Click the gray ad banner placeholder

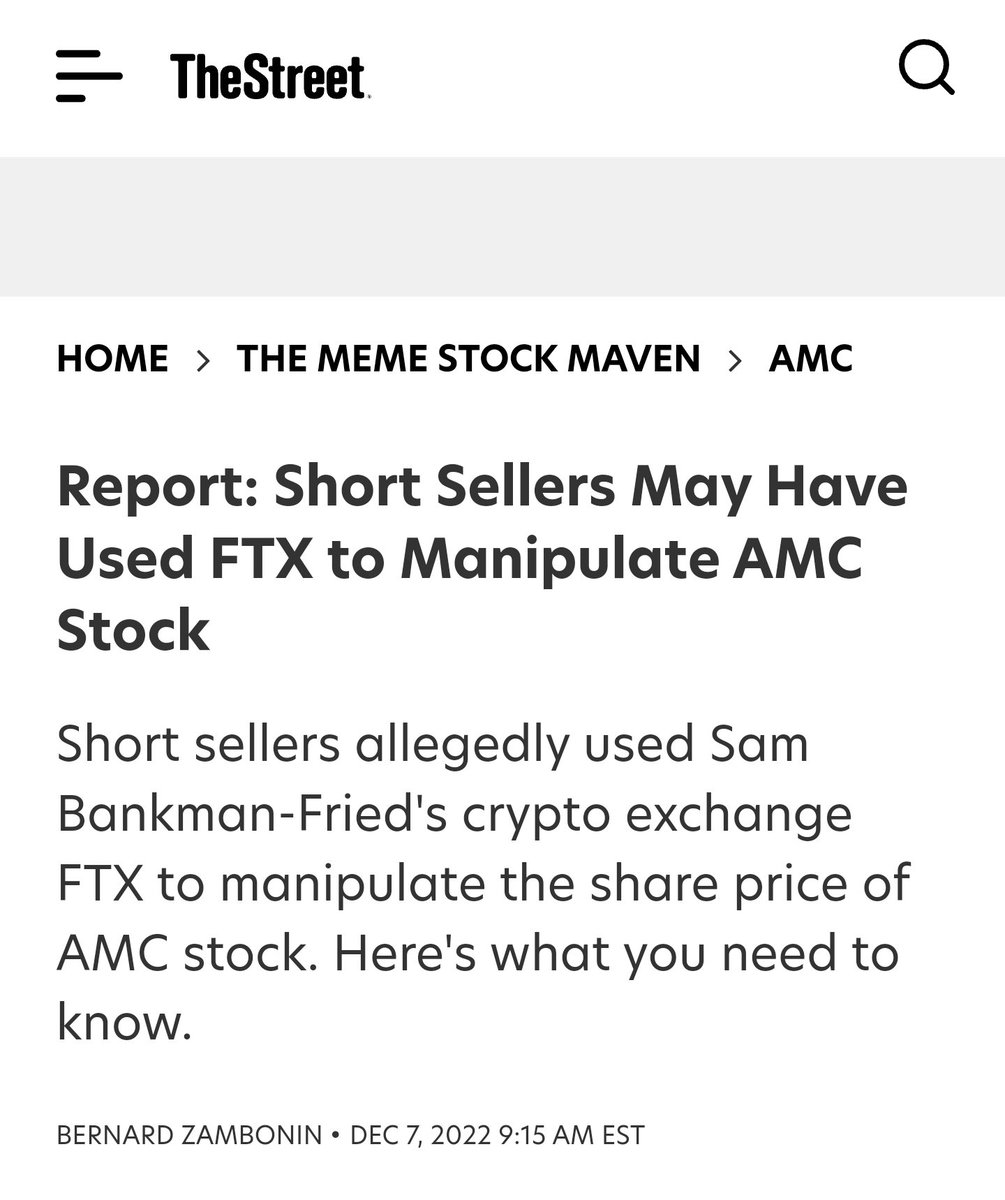point(502,226)
